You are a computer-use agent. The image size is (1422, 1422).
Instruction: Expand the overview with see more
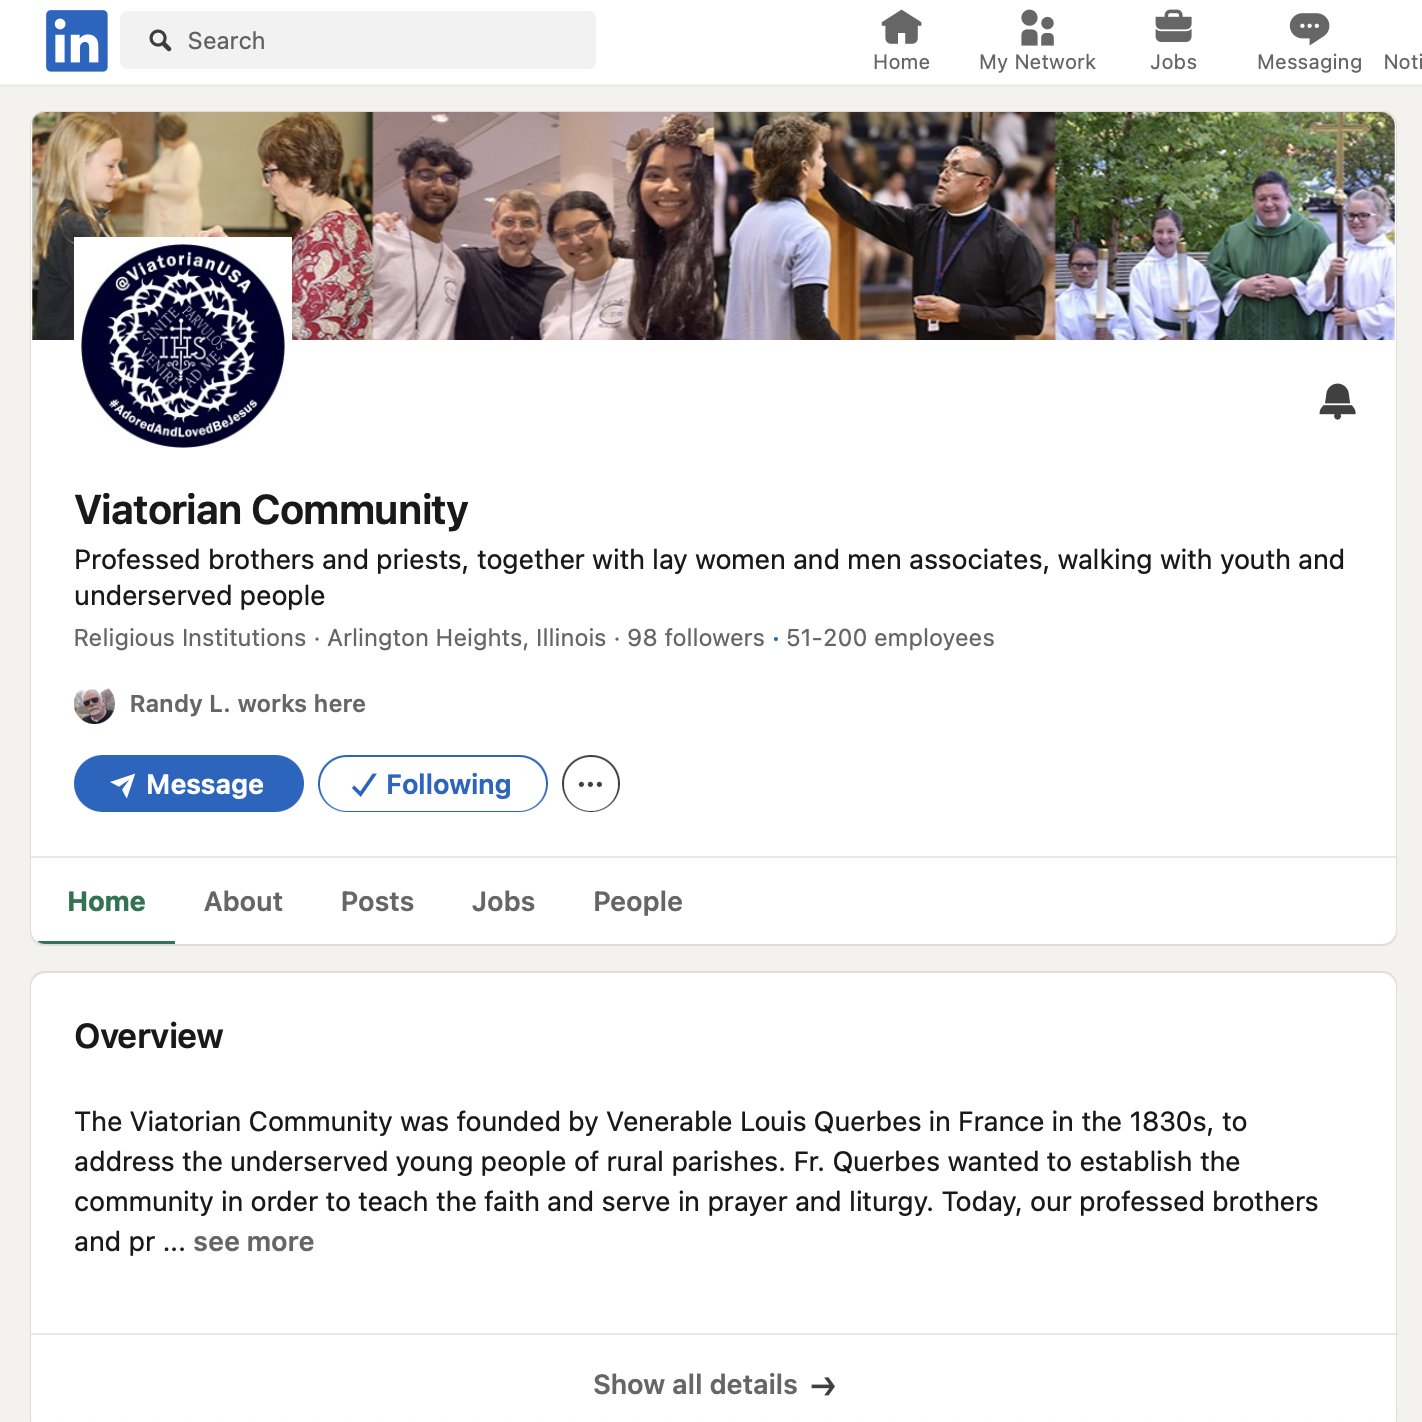(x=254, y=1242)
